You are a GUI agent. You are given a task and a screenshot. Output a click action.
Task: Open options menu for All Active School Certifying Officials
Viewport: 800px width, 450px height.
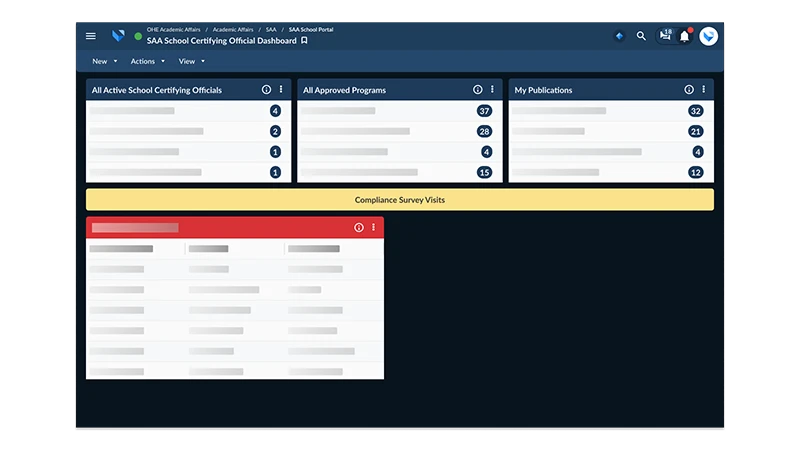click(281, 89)
